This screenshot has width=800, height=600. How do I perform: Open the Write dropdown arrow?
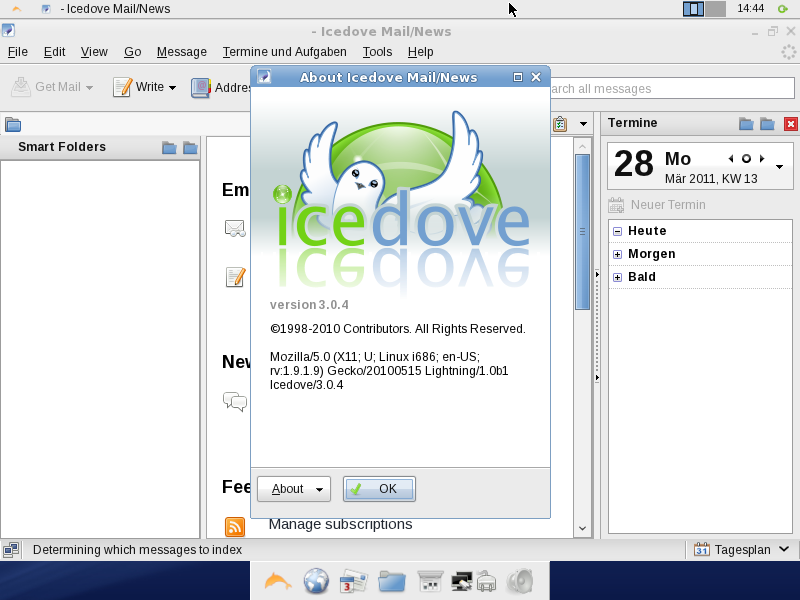(x=170, y=87)
